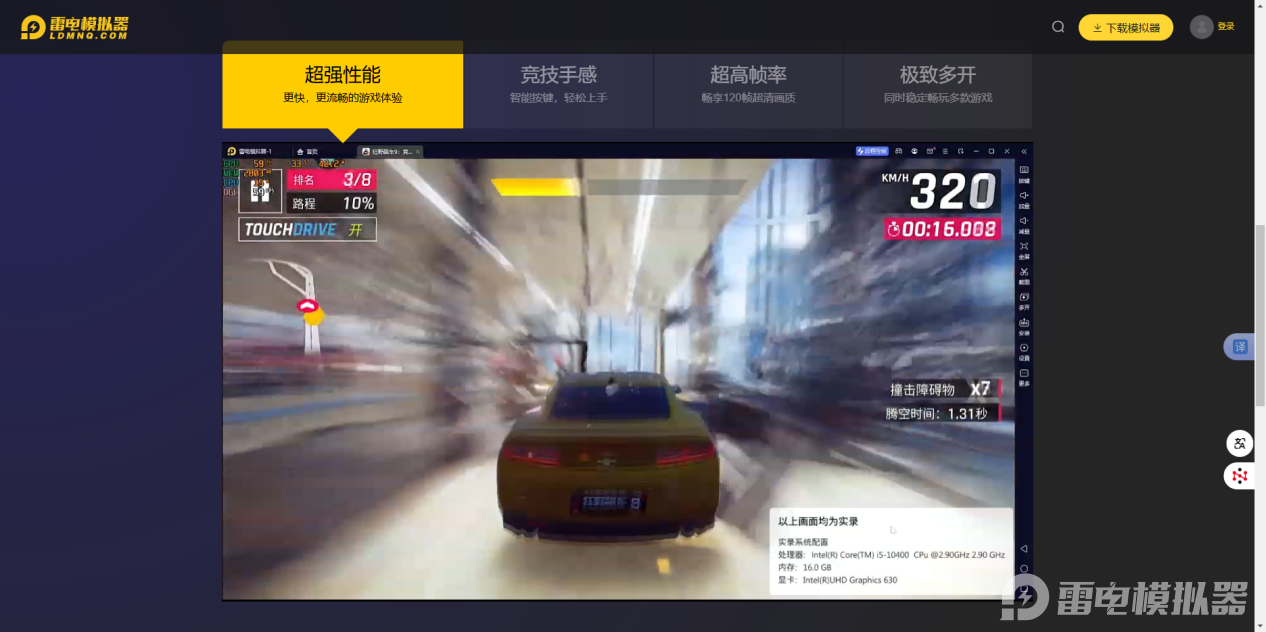Minimize the emulator window
The image size is (1266, 632).
[976, 151]
